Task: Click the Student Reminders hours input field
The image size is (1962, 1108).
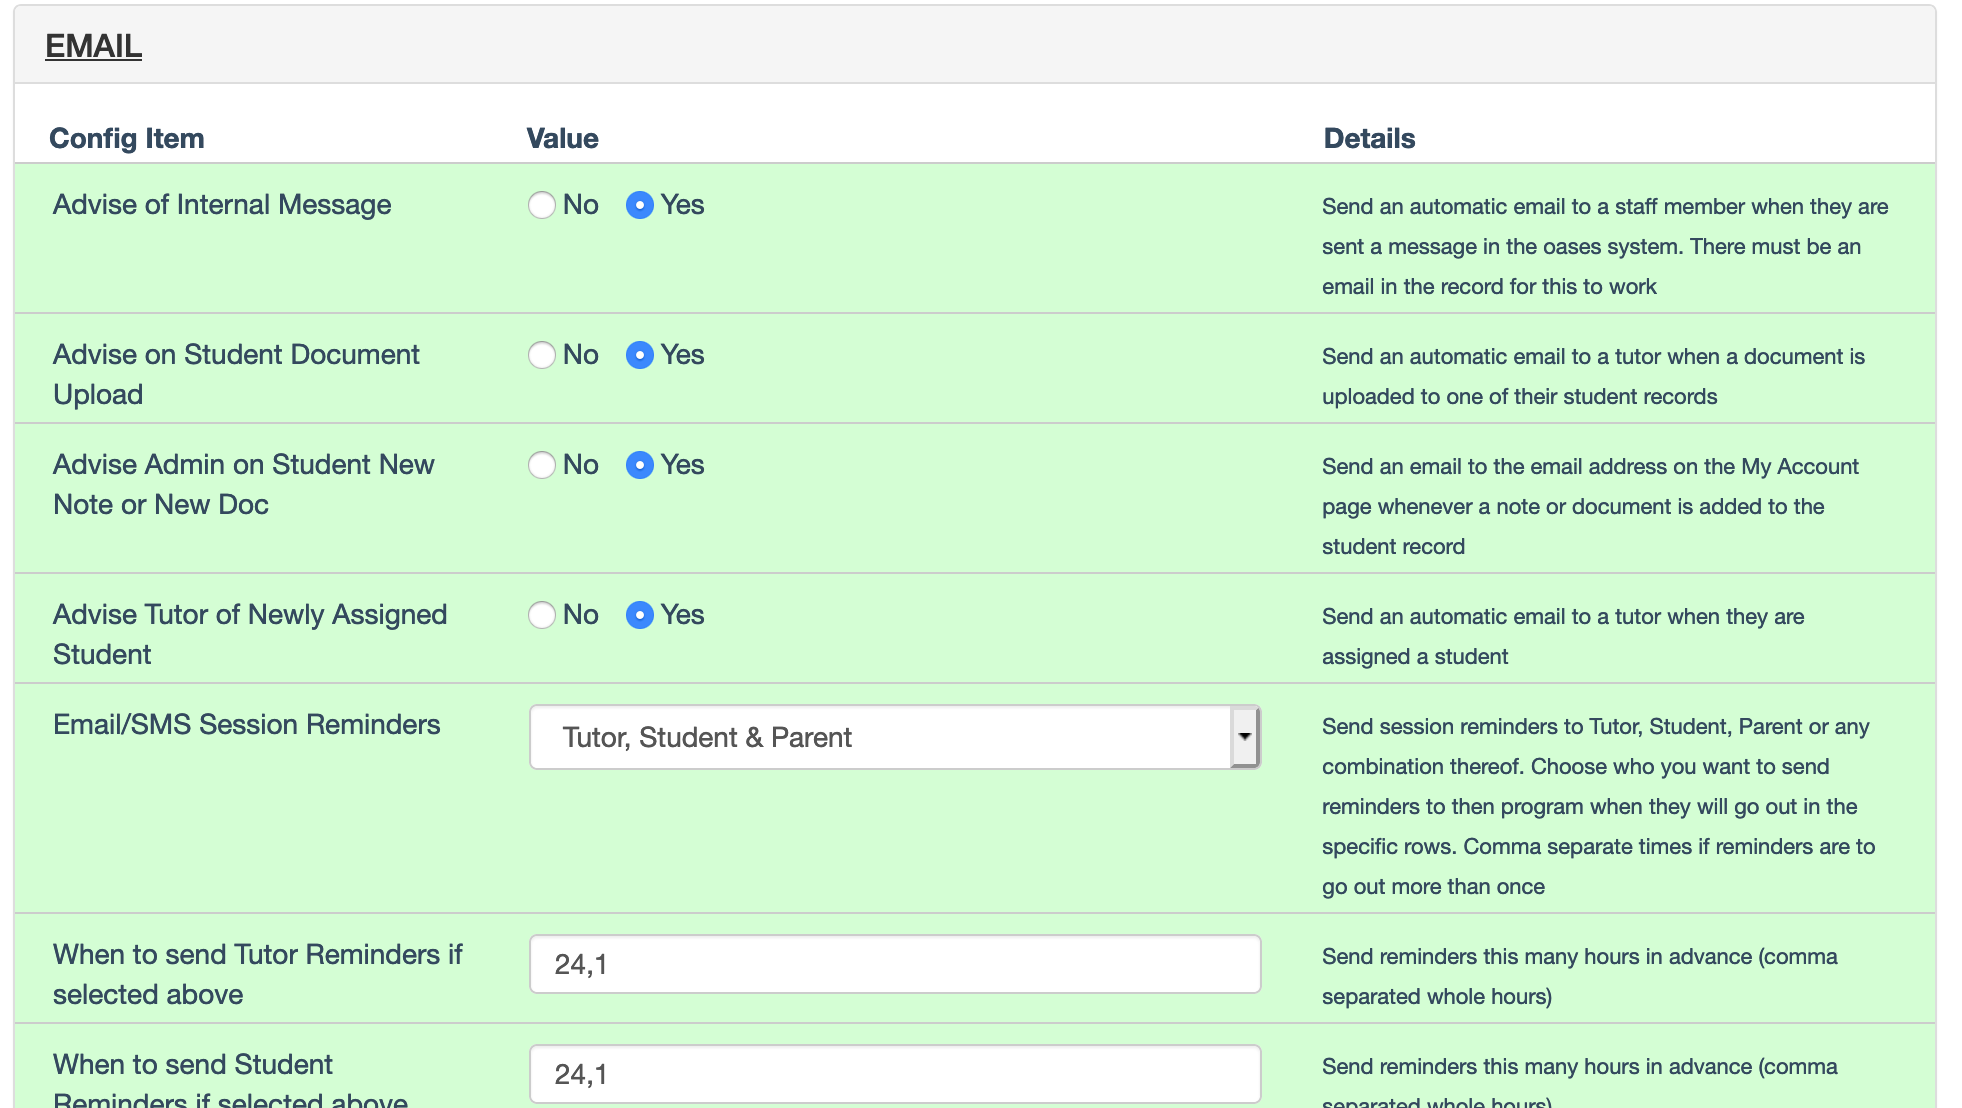Action: coord(894,1074)
